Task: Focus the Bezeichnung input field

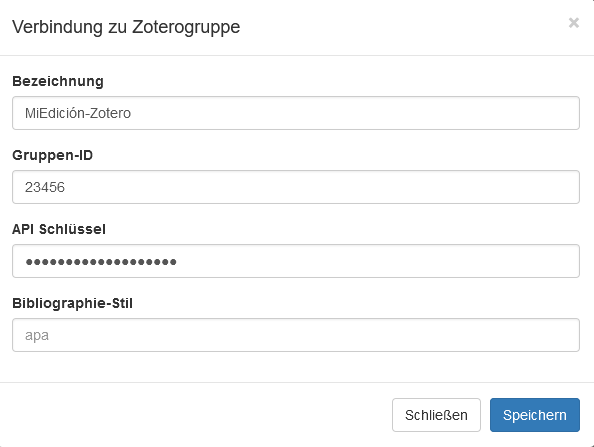Action: [x=296, y=113]
